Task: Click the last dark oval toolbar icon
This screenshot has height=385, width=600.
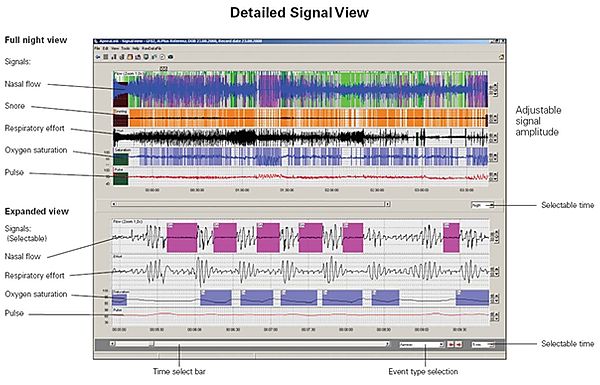Action: point(170,57)
